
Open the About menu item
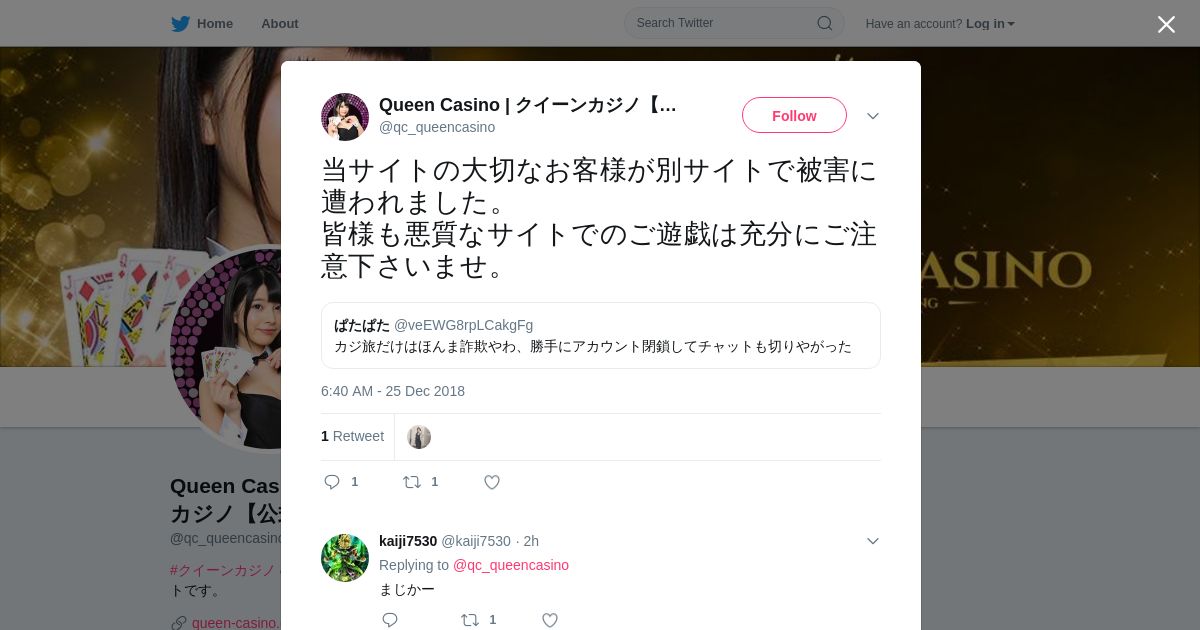[x=279, y=24]
